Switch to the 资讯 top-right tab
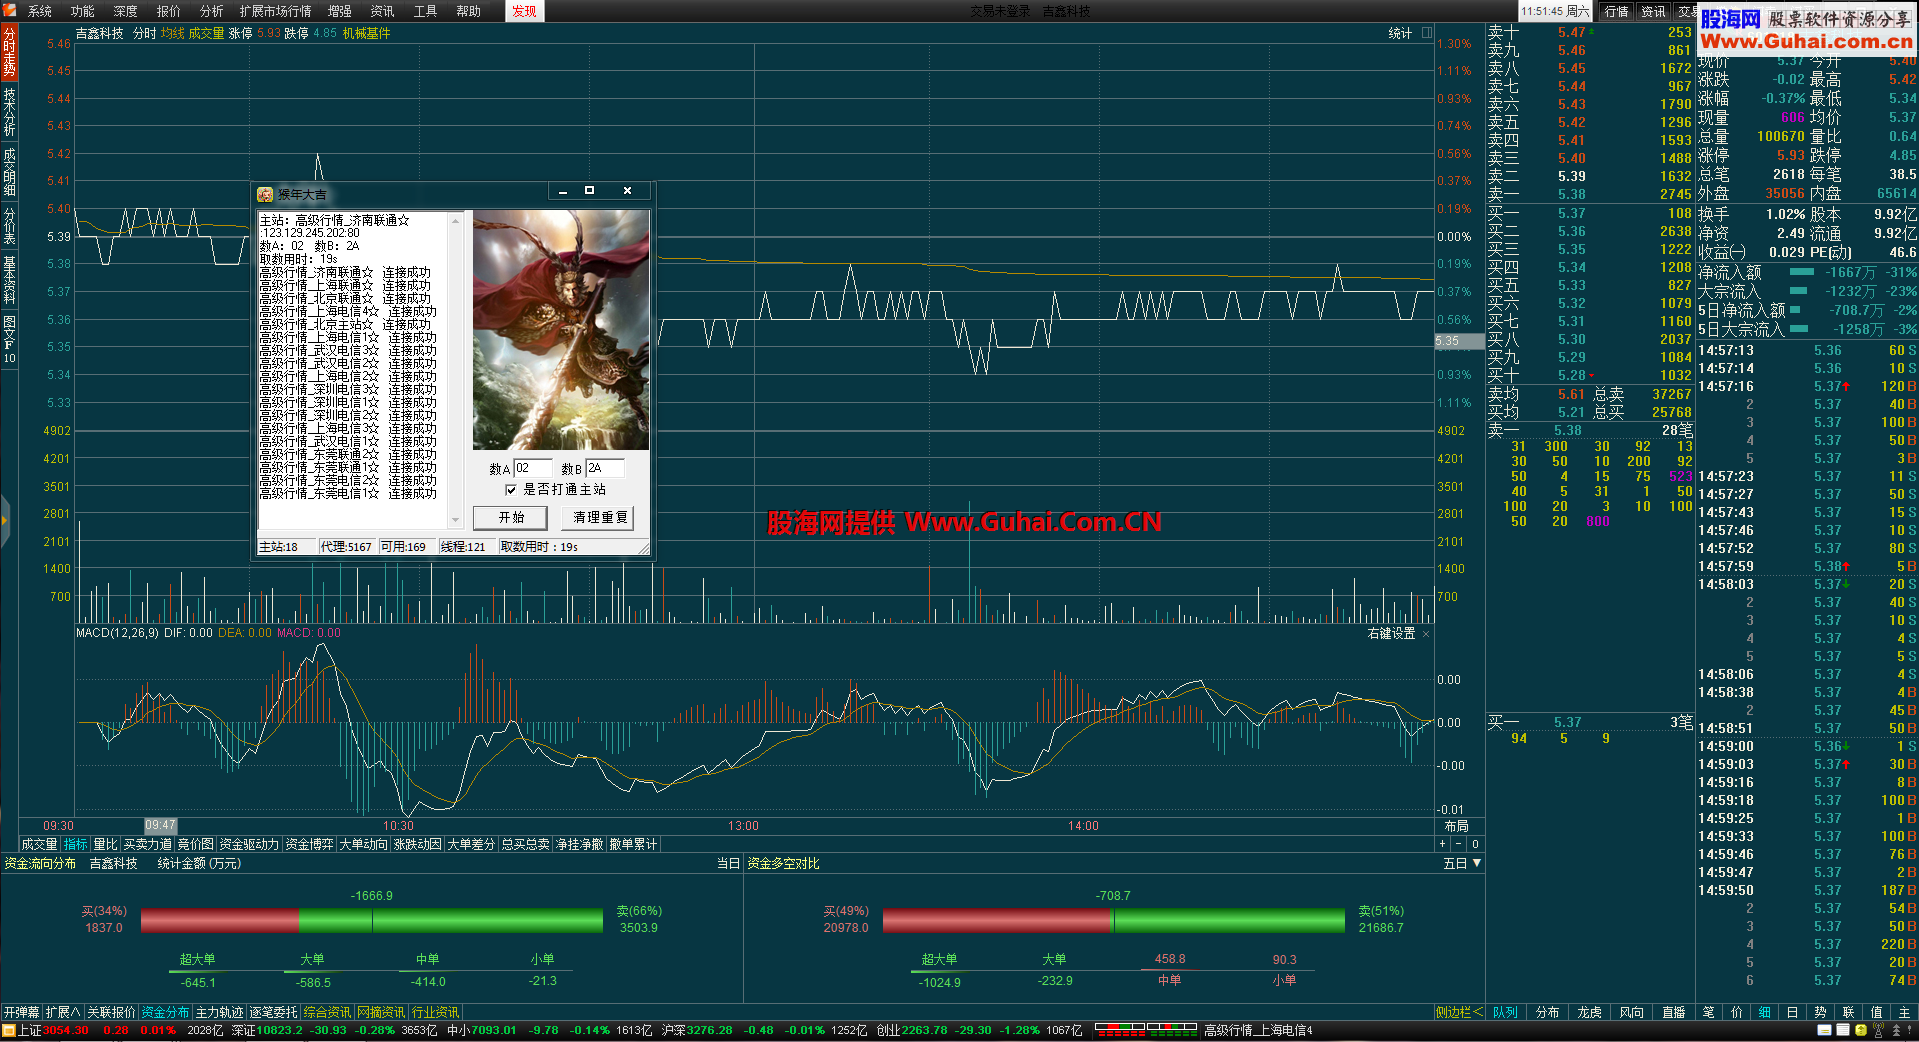The height and width of the screenshot is (1042, 1919). 1653,11
